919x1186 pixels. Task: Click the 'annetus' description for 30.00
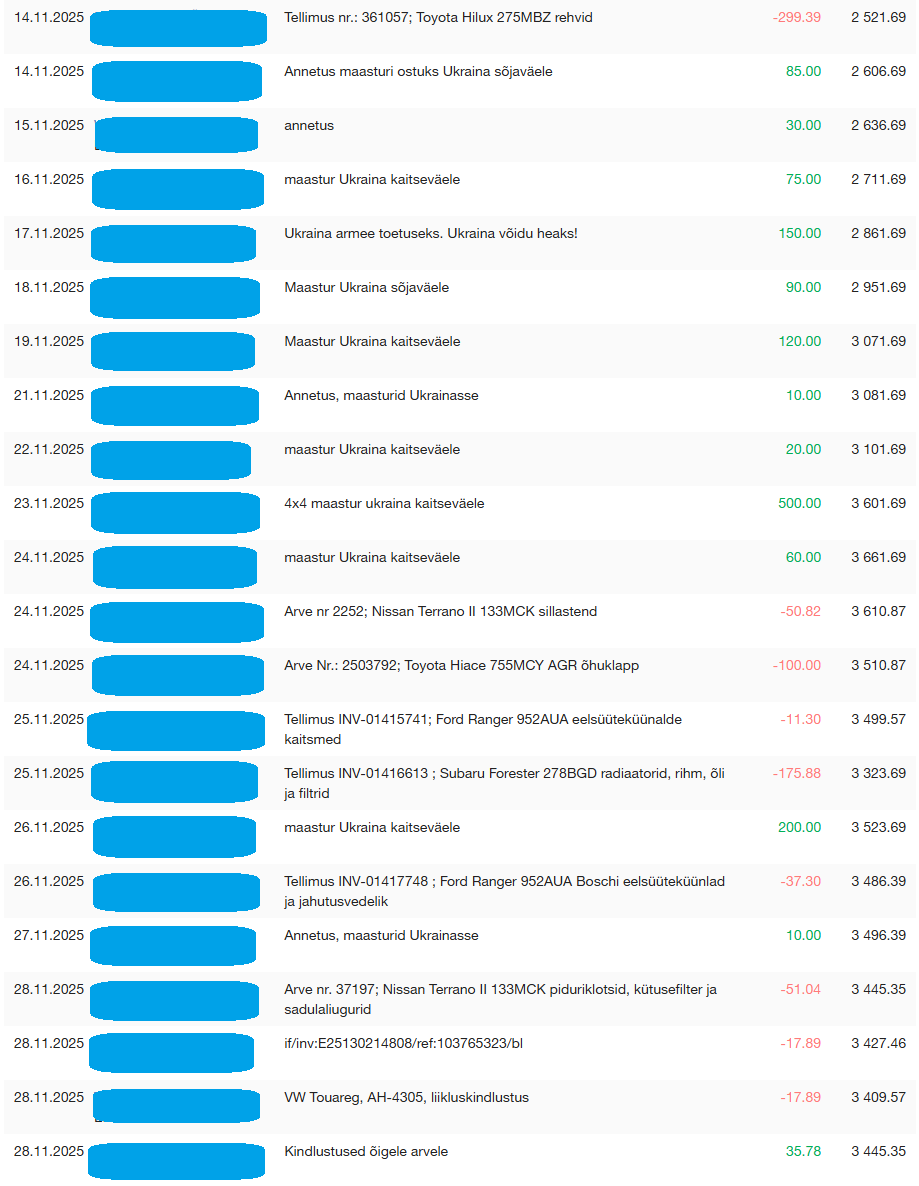coord(309,126)
